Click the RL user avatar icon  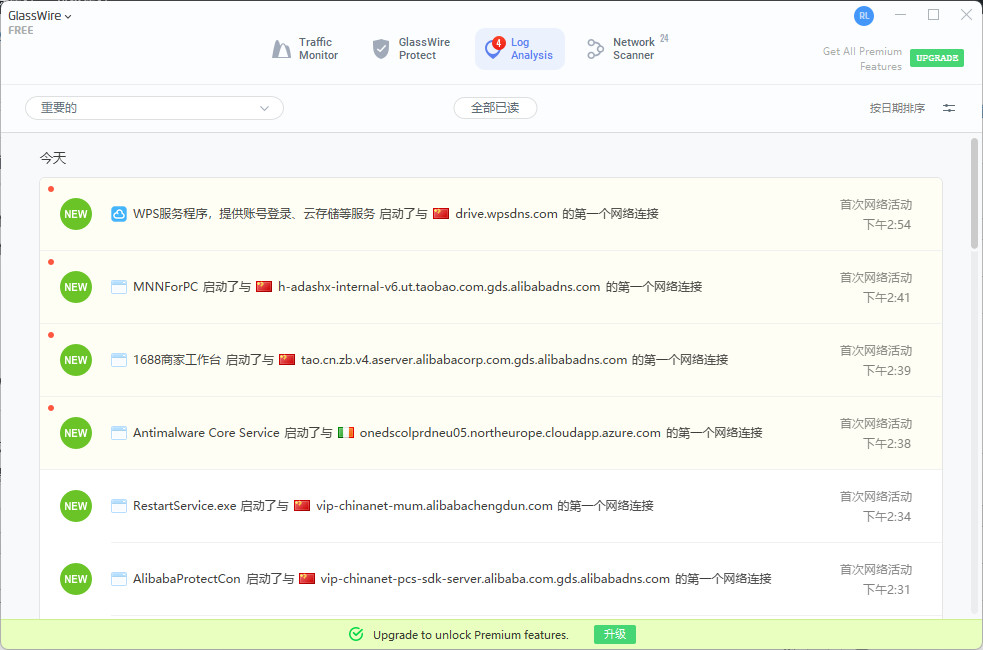coord(864,15)
